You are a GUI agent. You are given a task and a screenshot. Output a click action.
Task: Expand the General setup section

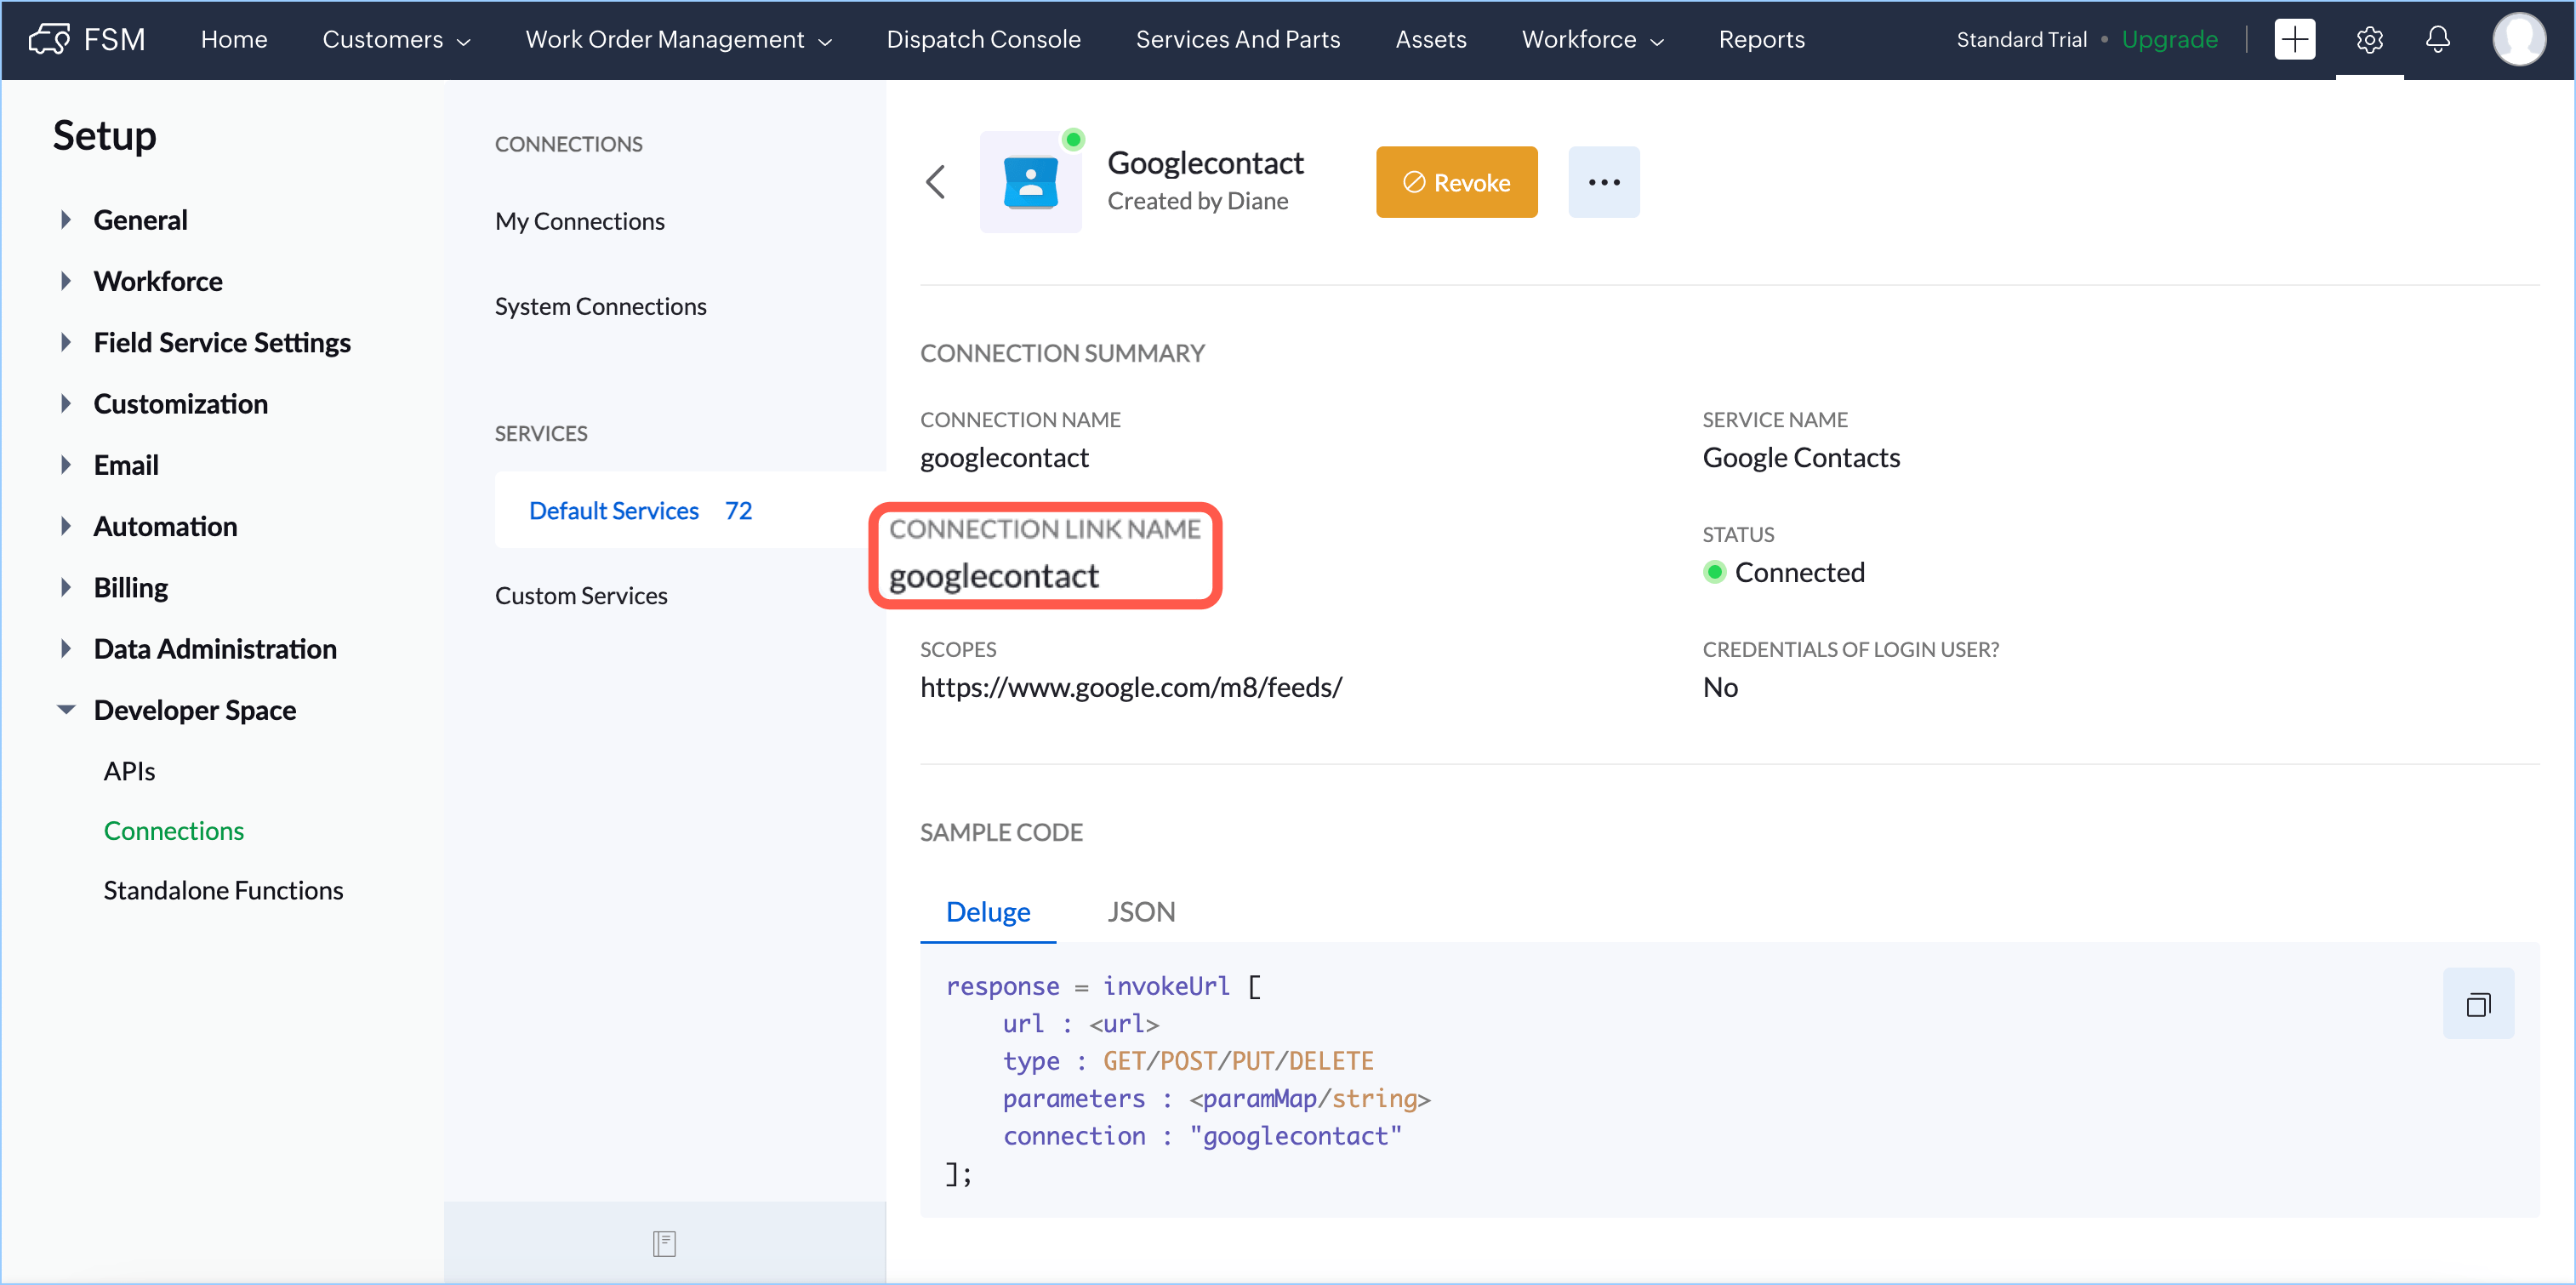[66, 220]
